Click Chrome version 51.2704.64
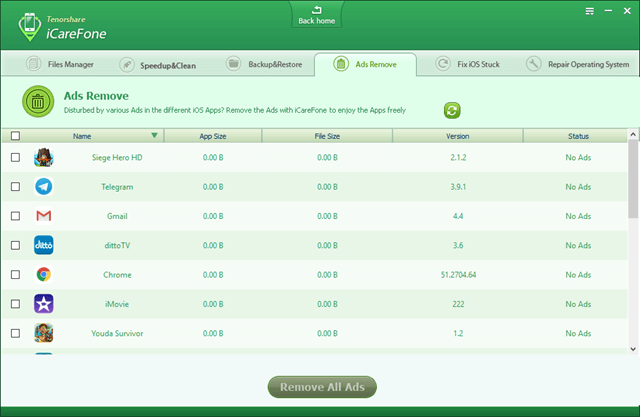Screen dimensions: 640x417 click(x=458, y=275)
